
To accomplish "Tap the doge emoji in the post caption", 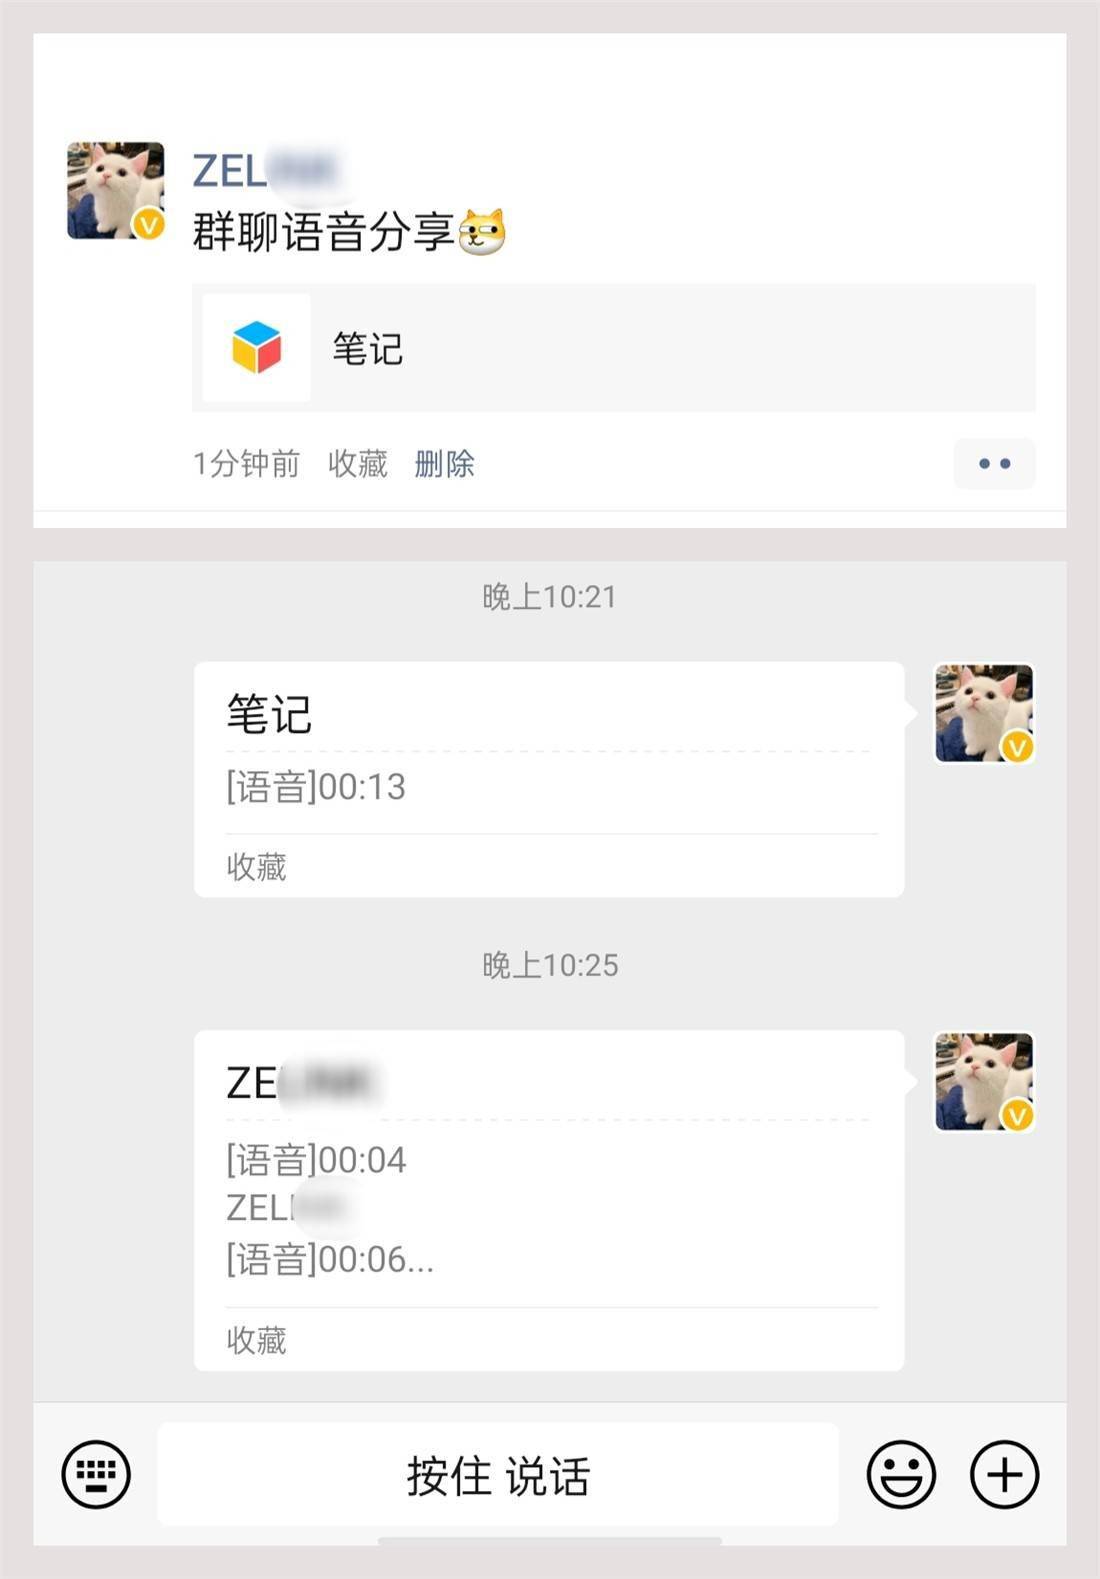I will 482,232.
